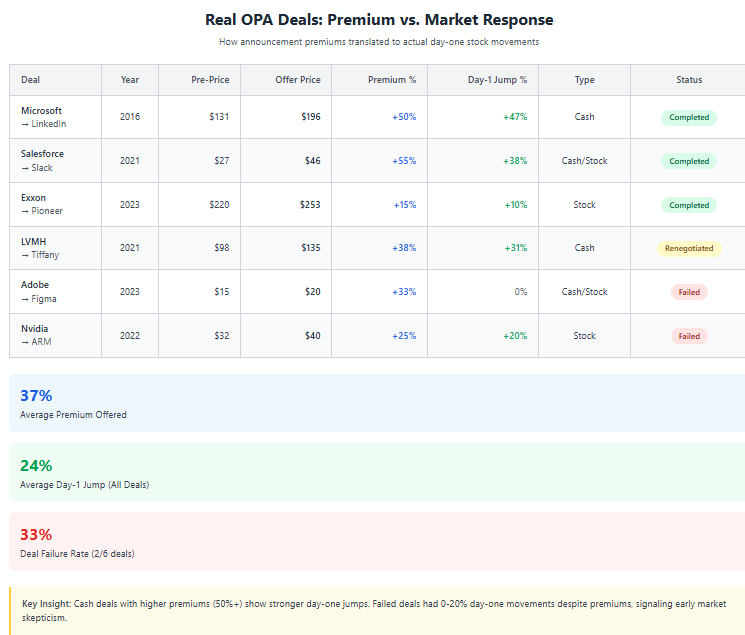Screen dimensions: 745x635
Task: Click the Completed badge in Salesforce row
Action: click(x=689, y=161)
